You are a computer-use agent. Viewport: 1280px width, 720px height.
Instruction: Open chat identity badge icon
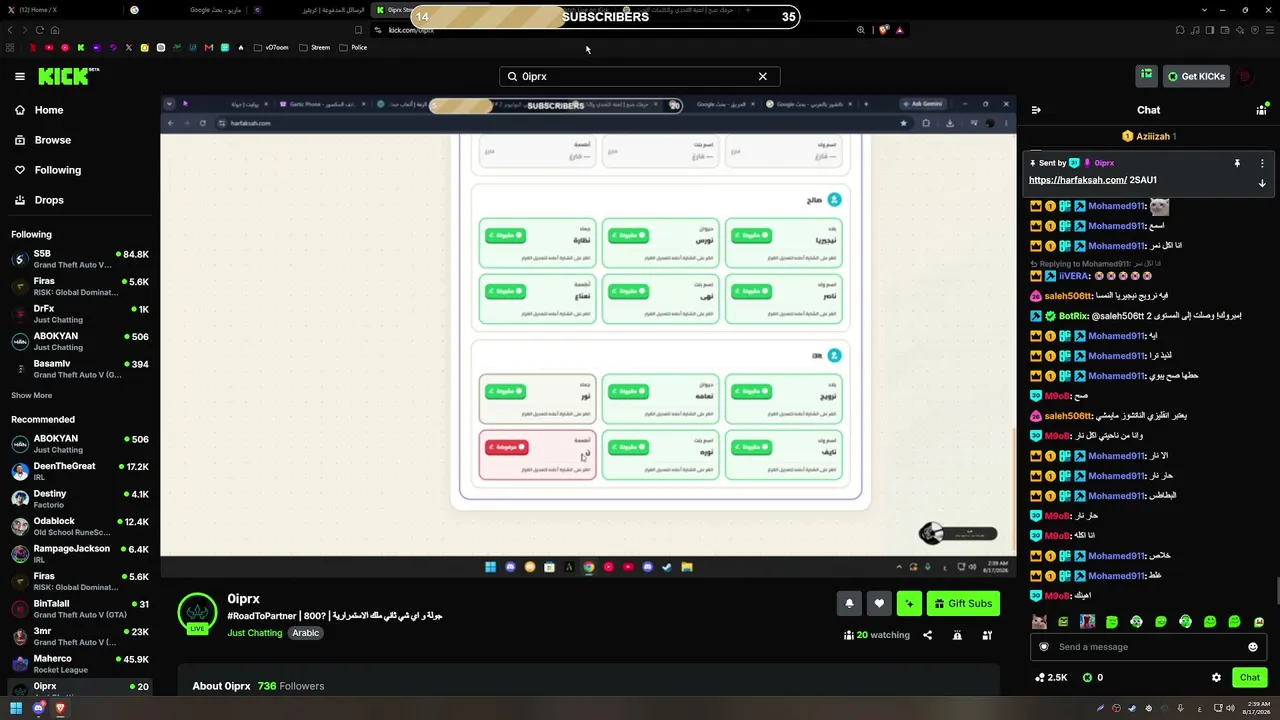(1044, 647)
